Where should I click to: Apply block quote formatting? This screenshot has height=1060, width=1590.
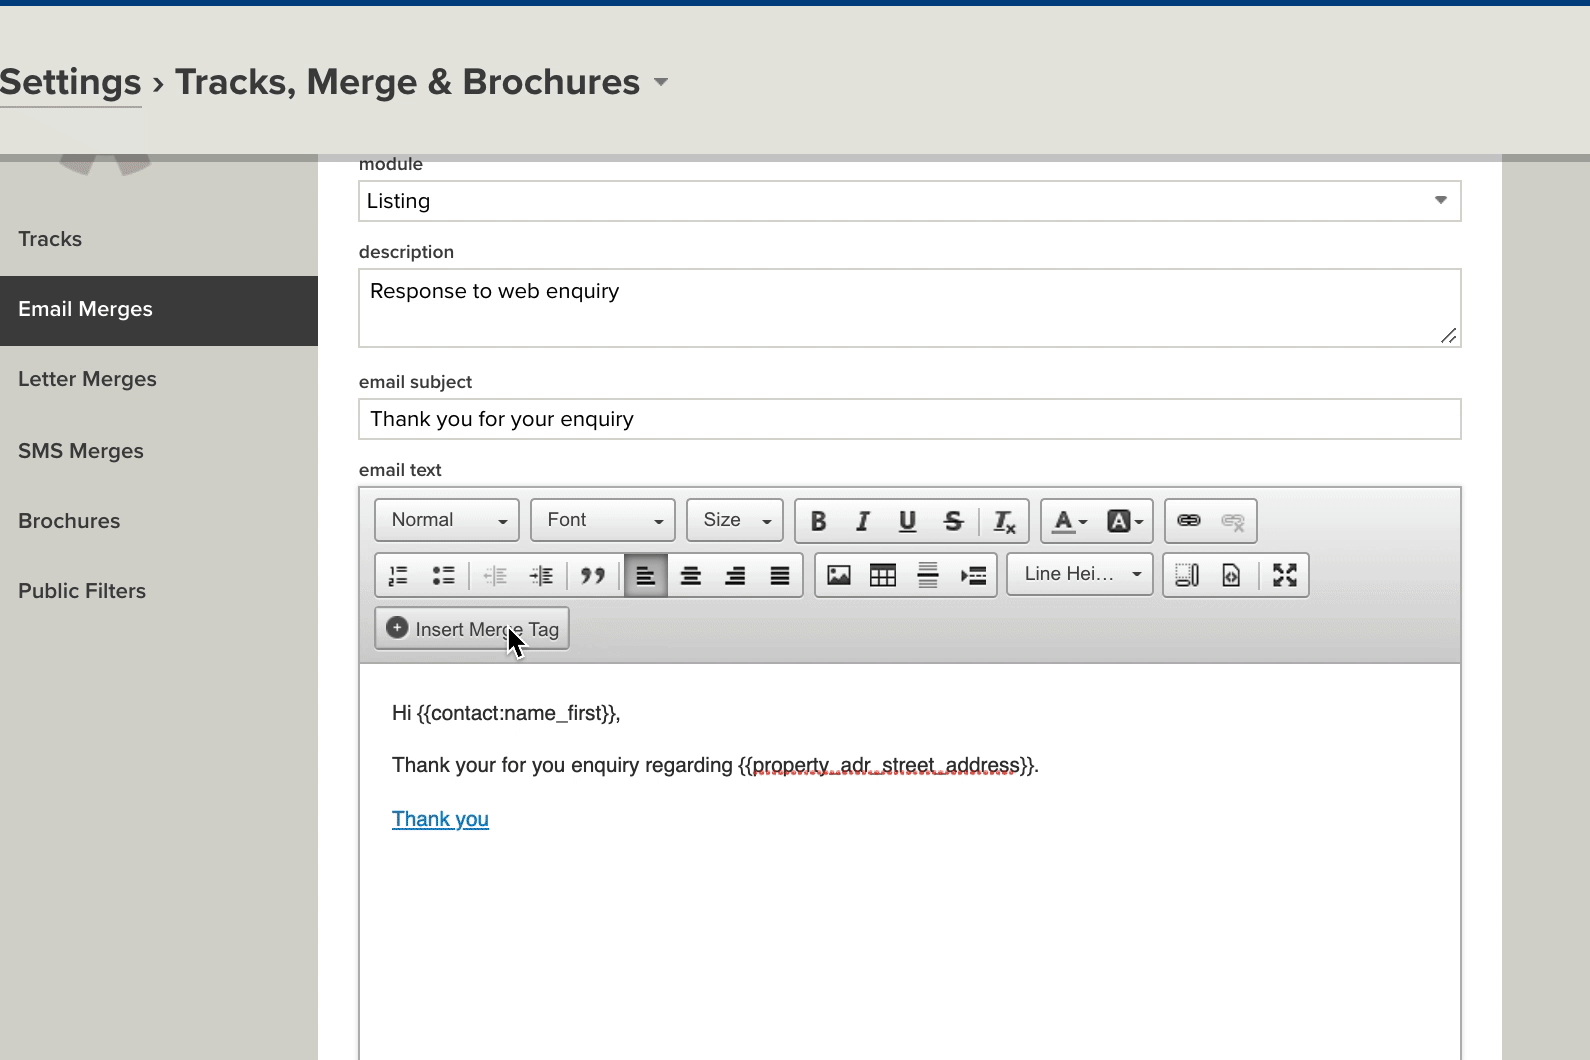pos(593,575)
